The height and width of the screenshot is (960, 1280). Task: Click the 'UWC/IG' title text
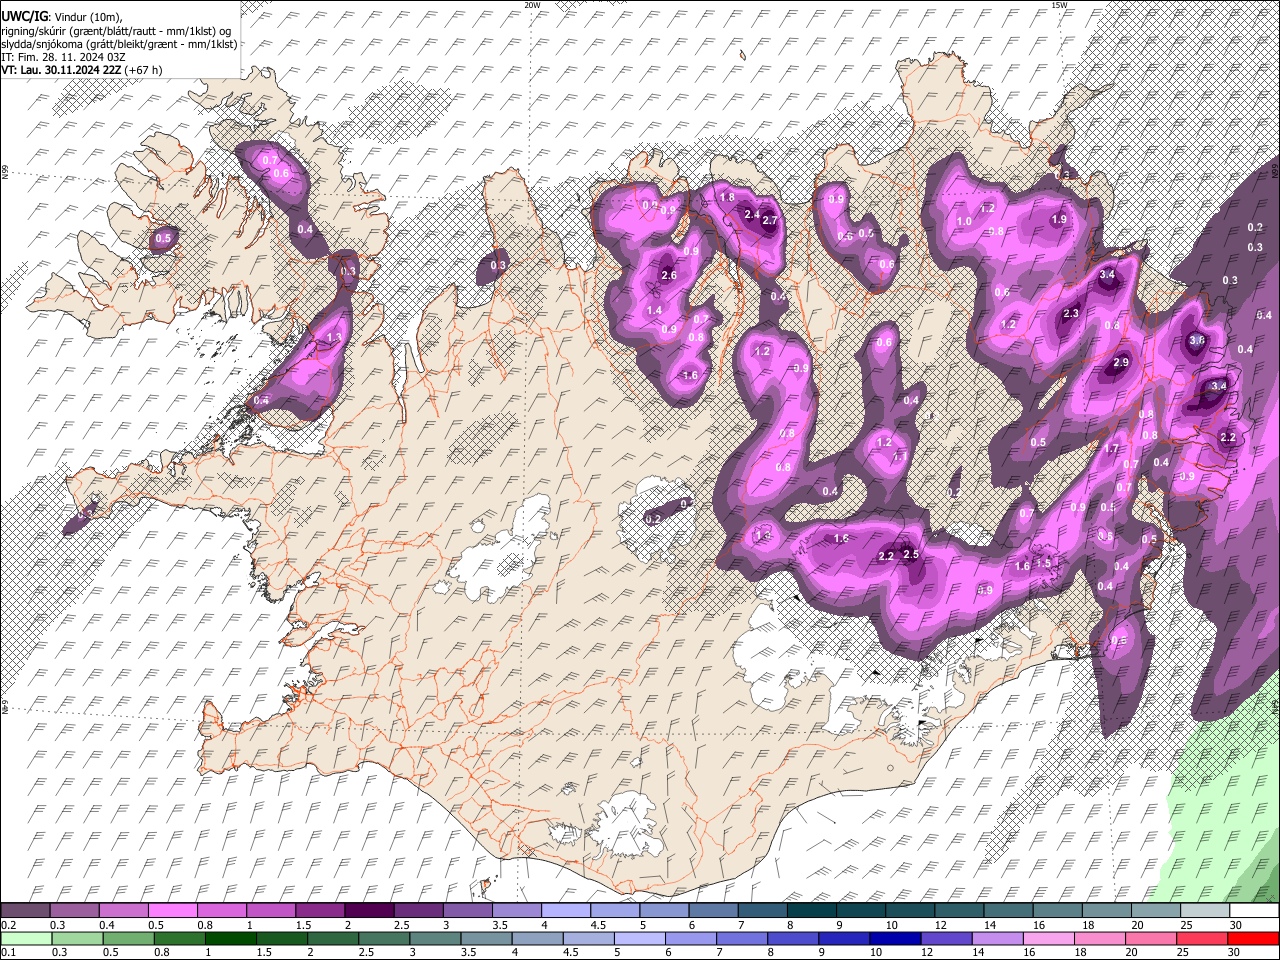pos(24,17)
